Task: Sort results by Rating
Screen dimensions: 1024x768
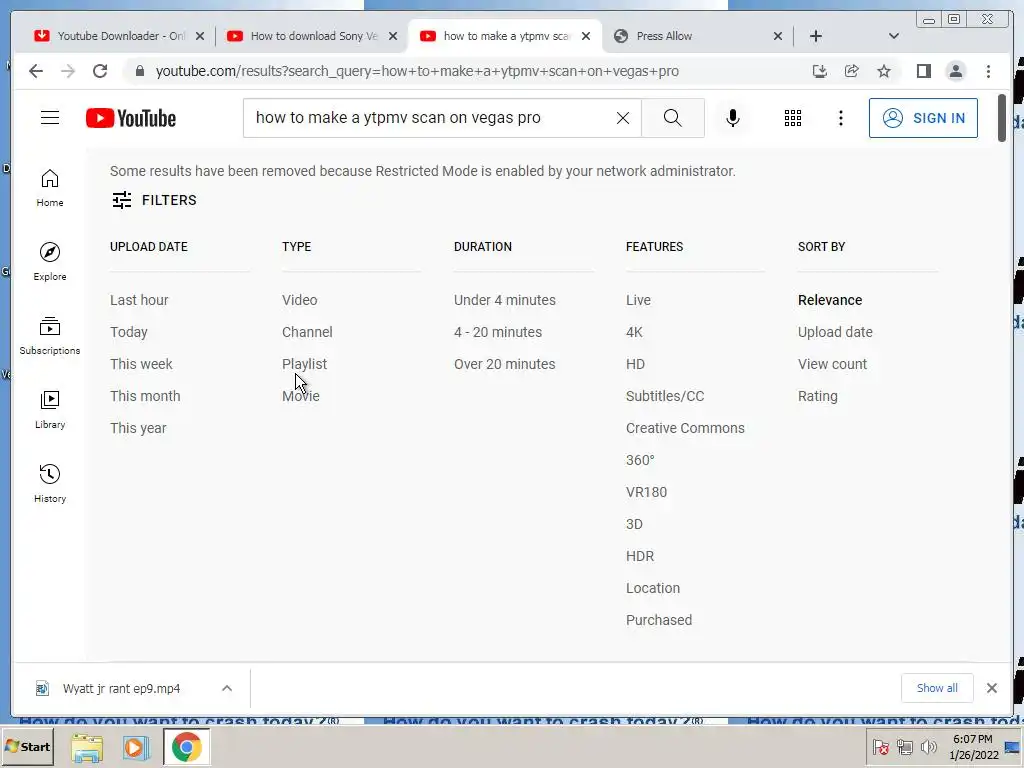Action: point(818,396)
